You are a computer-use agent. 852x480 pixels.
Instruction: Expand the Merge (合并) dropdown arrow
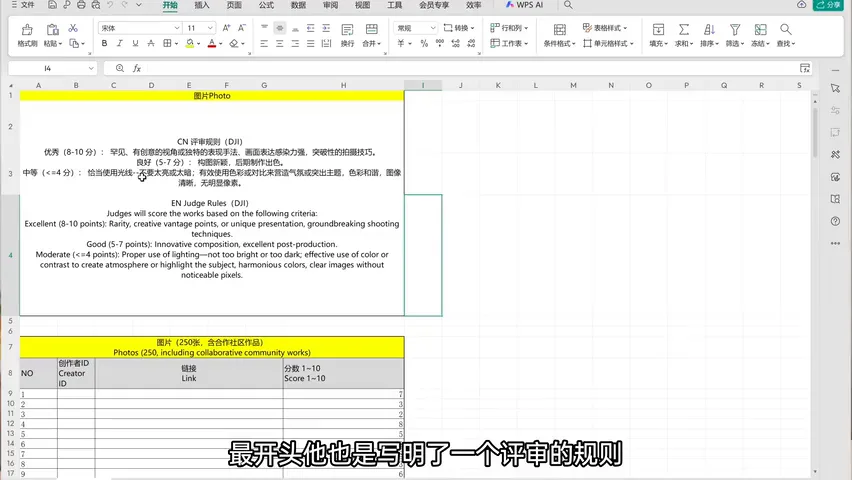coord(379,43)
